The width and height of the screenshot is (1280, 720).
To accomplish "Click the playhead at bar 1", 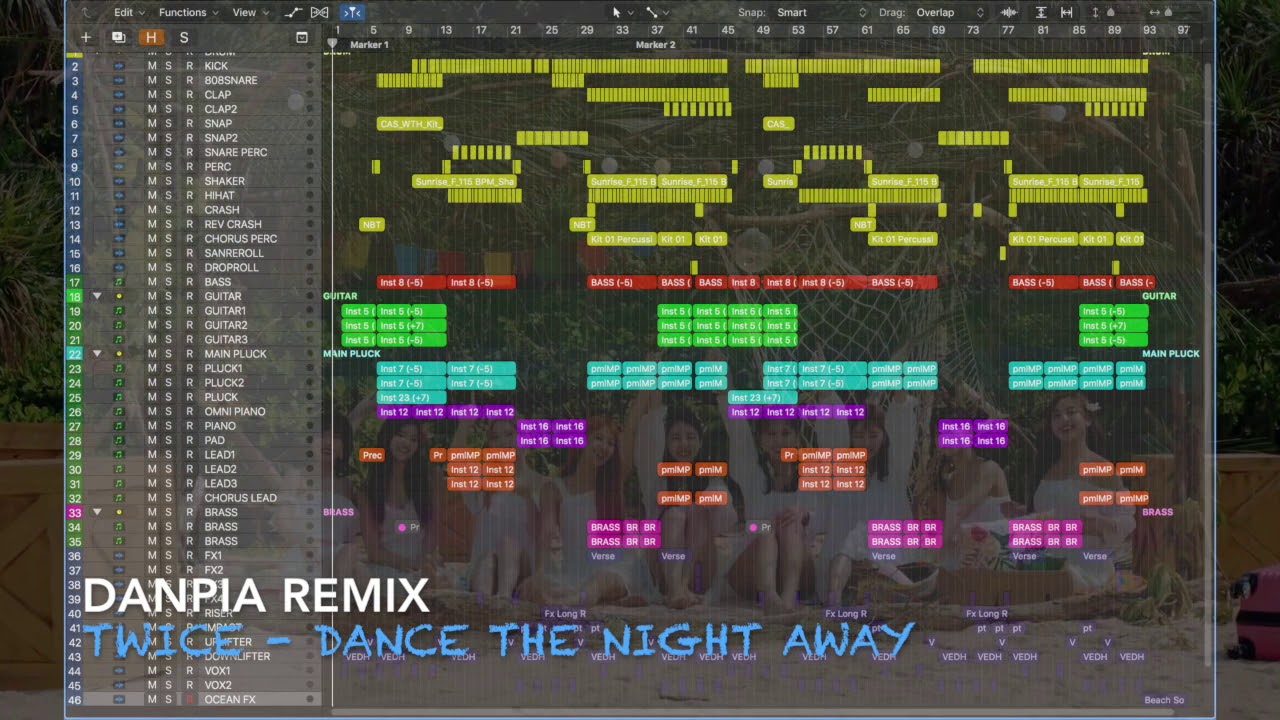I will tap(332, 43).
